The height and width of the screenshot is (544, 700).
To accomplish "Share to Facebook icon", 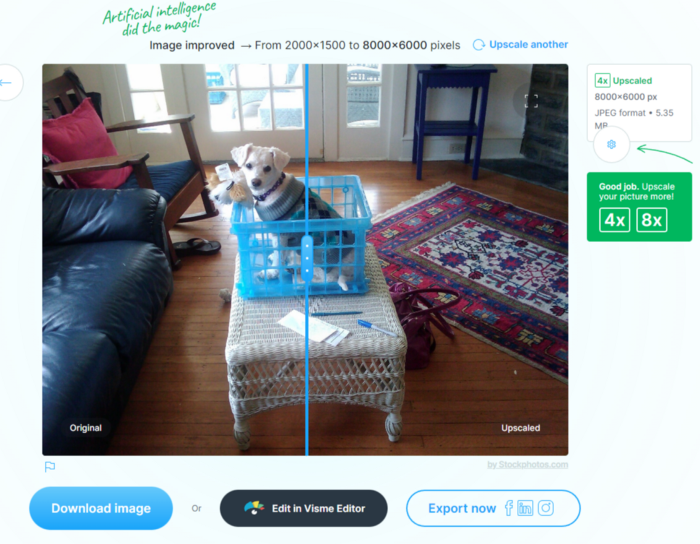I will [508, 508].
